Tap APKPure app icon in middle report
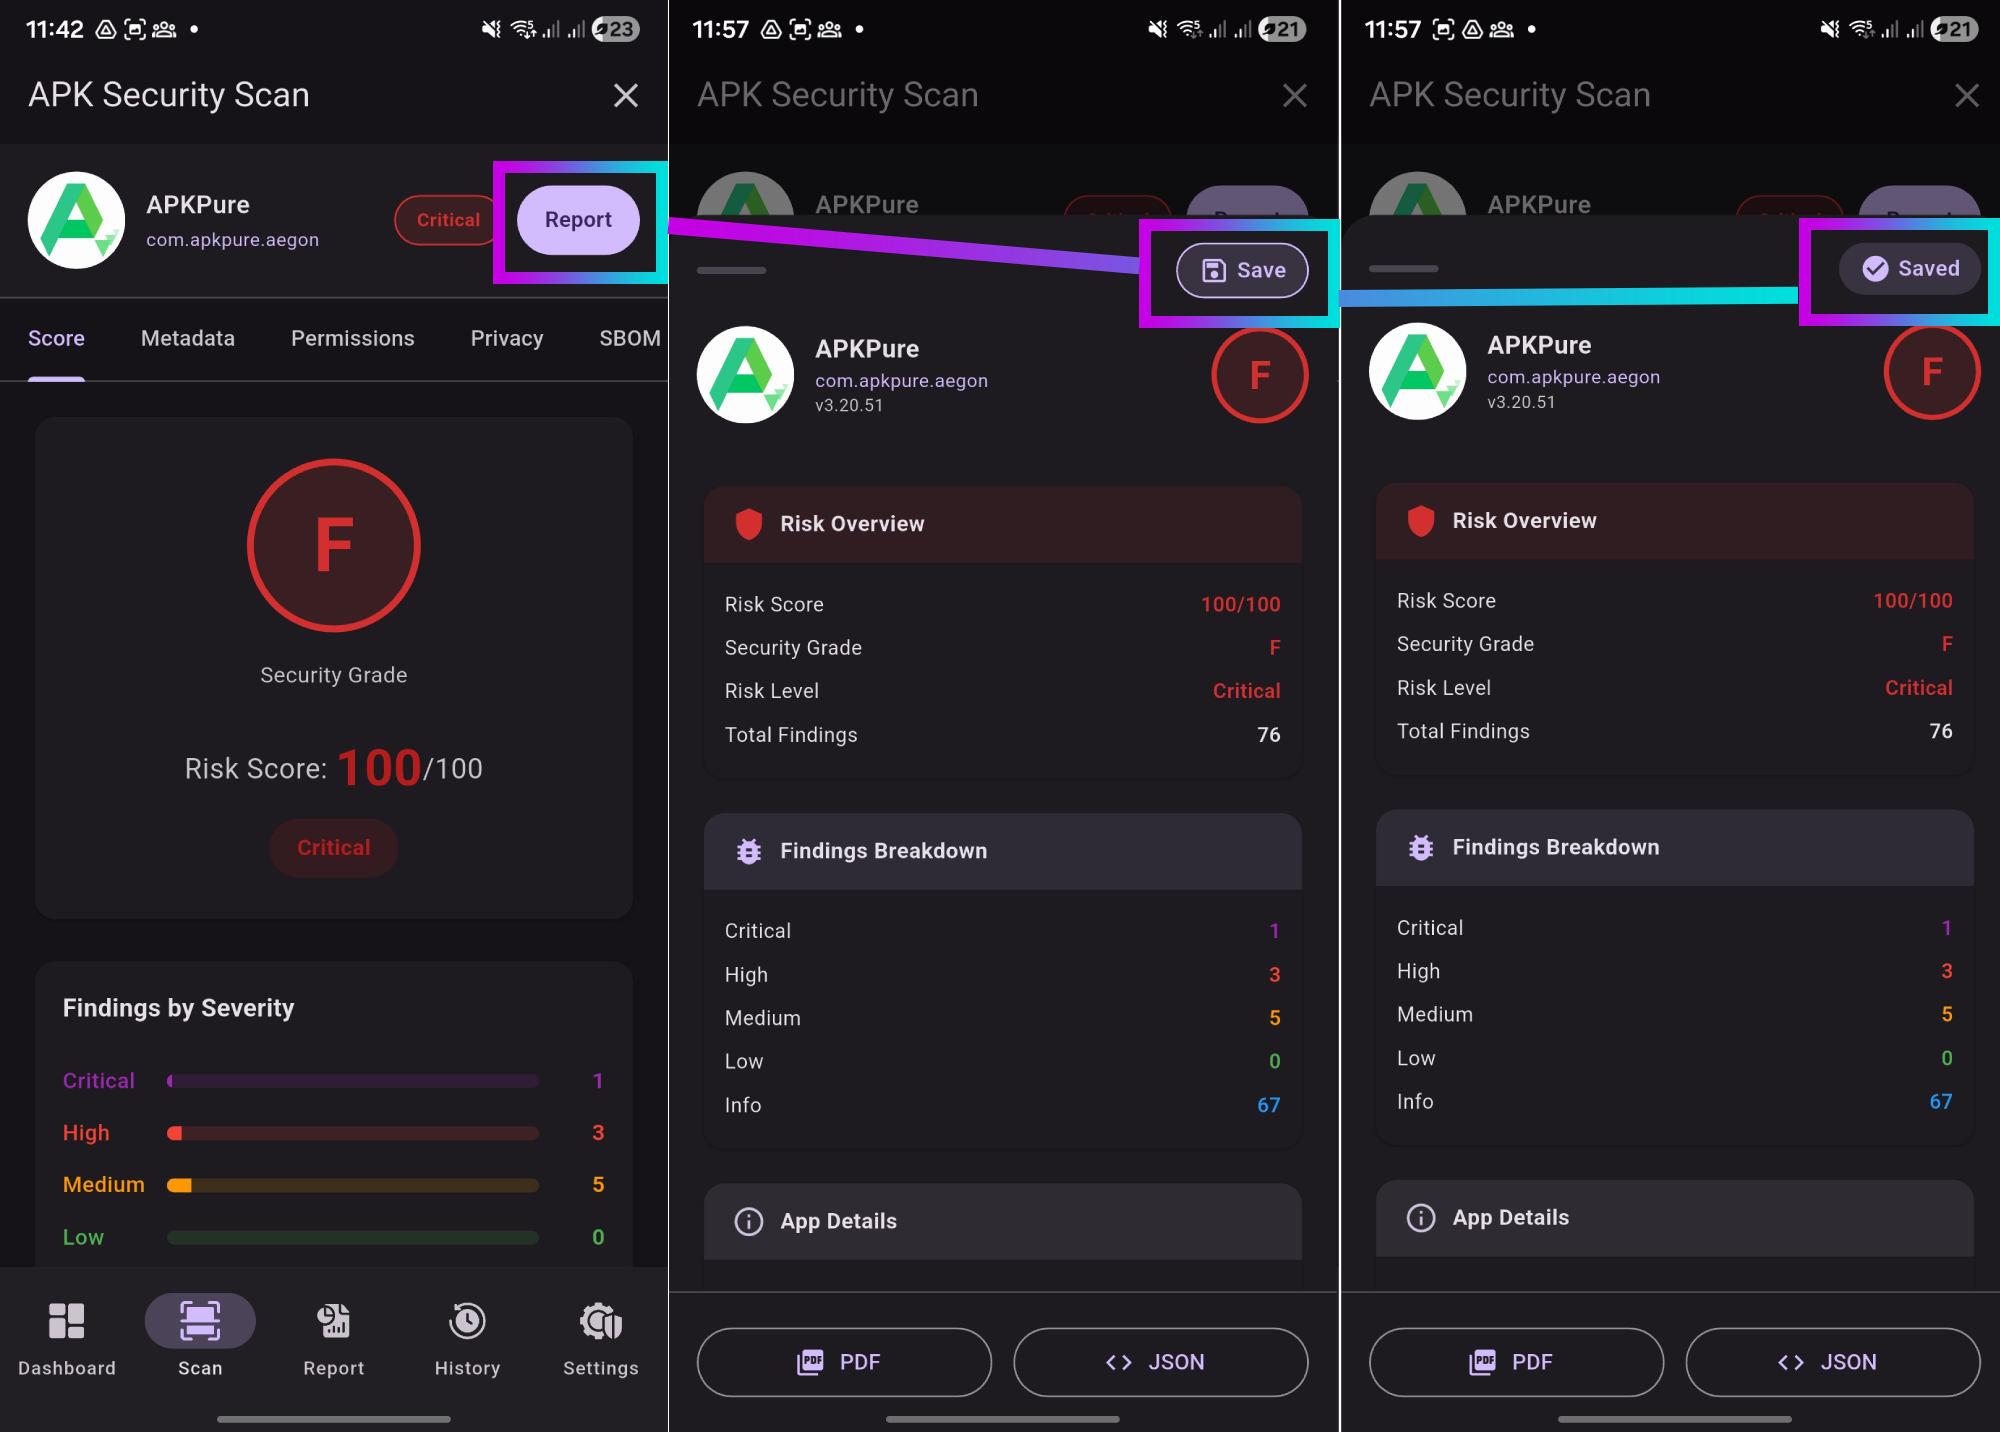Screen dimensions: 2000x1432 click(745, 375)
